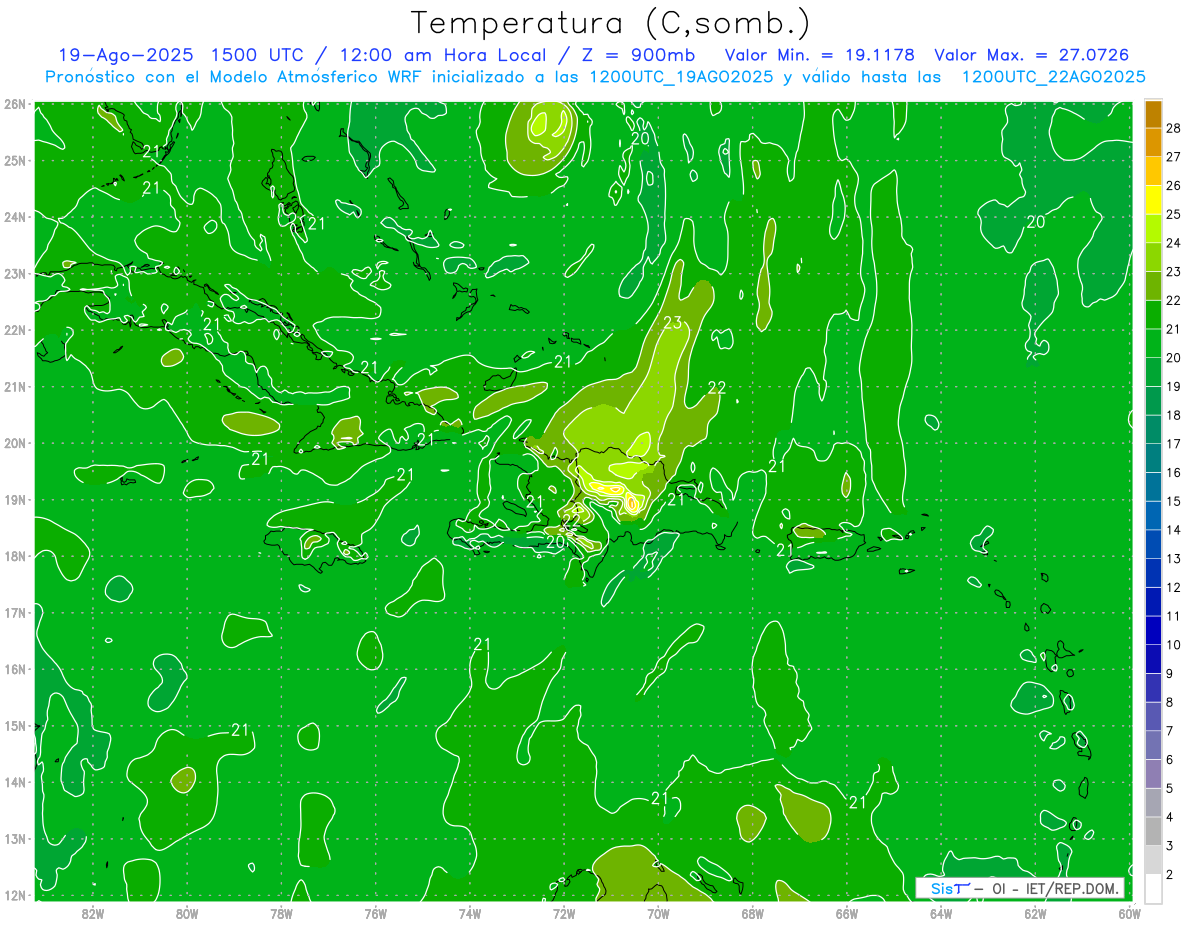Click the legend color band between 27 and 28
Image resolution: width=1200 pixels, height=927 pixels.
tap(1153, 142)
